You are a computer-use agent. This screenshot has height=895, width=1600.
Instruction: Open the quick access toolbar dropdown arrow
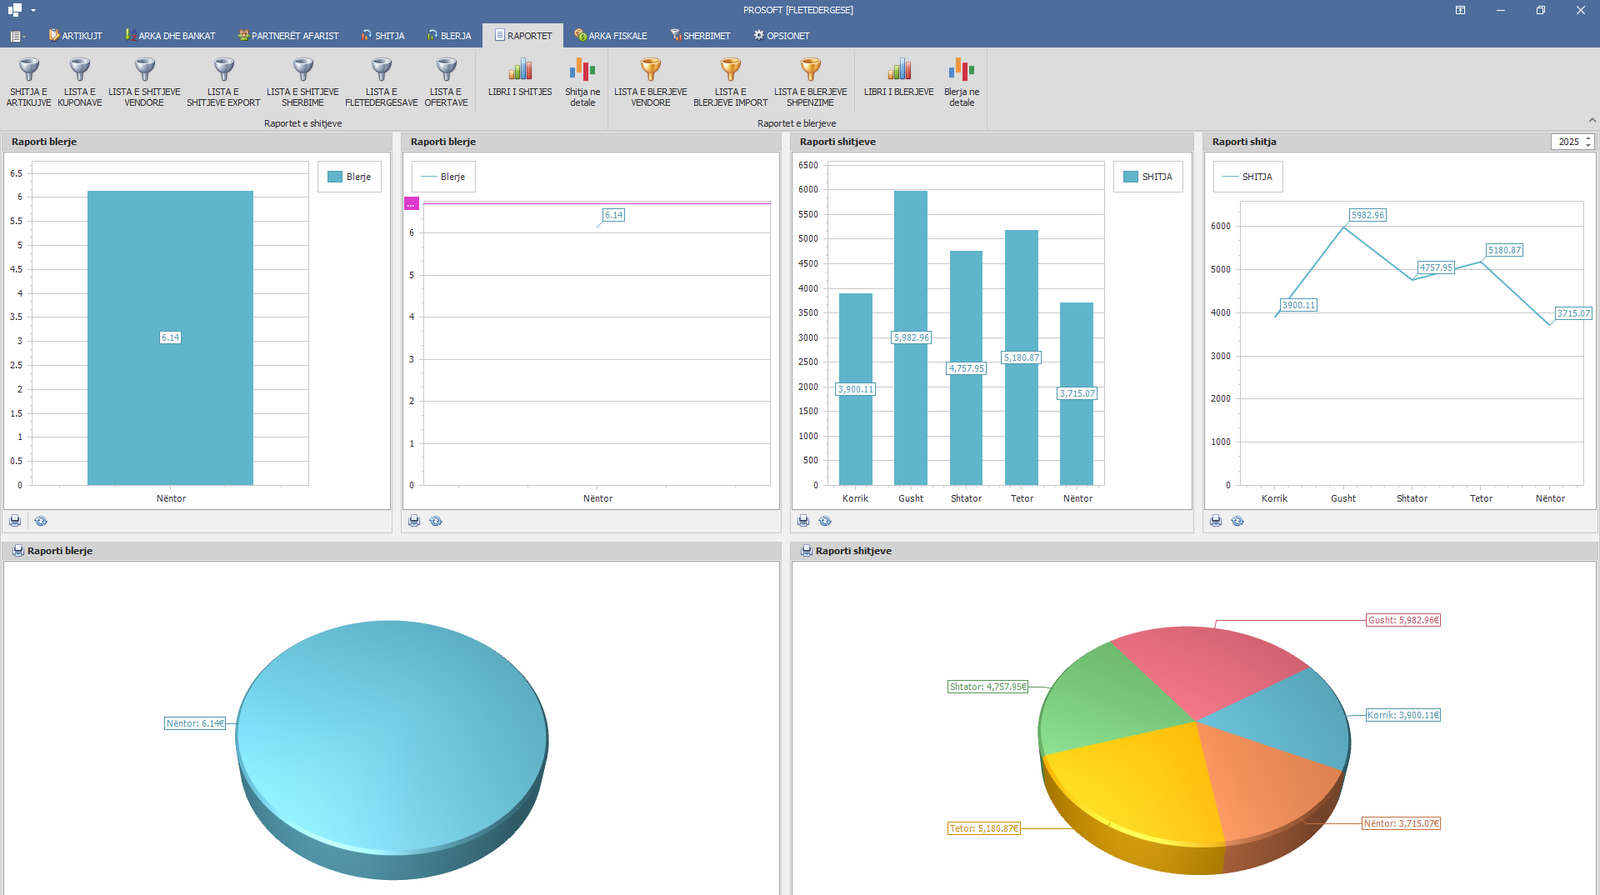33,10
